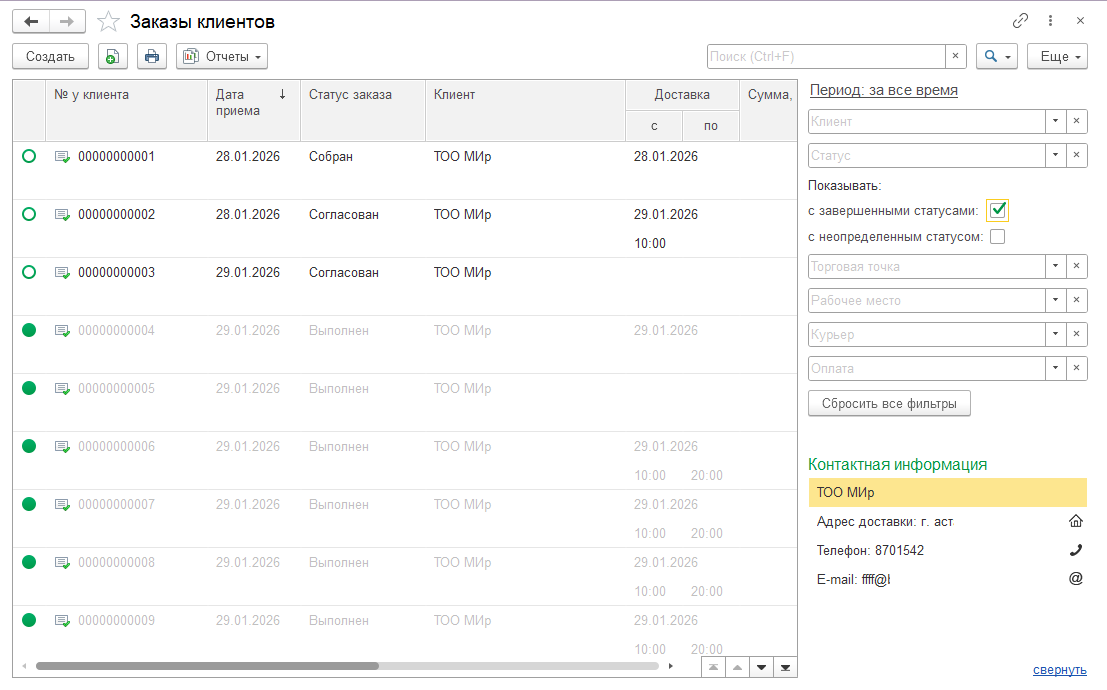1107x690 pixels.
Task: Expand the Оплата dropdown list
Action: 1055,369
